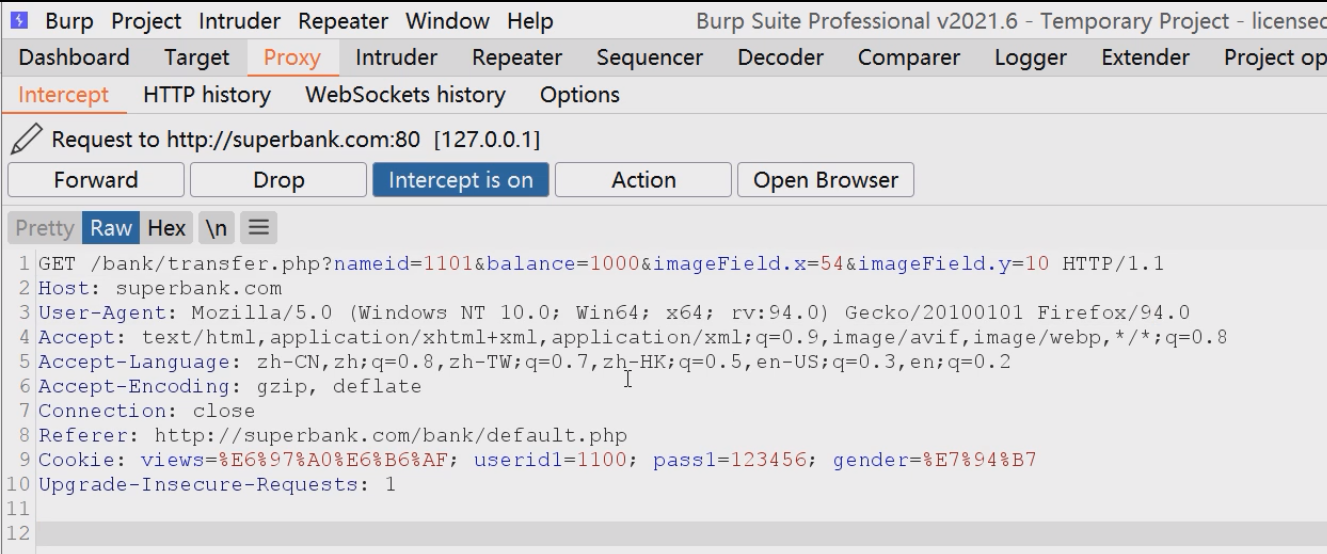Drop the intercepted request
The width and height of the screenshot is (1327, 554).
click(x=278, y=180)
